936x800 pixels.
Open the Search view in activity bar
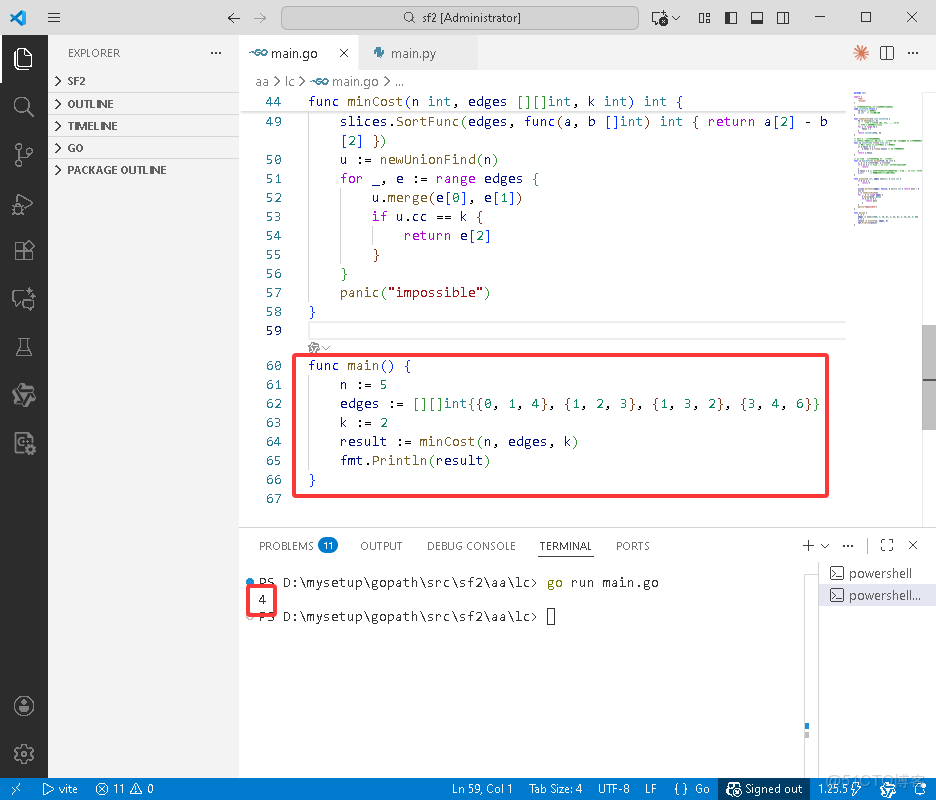pyautogui.click(x=23, y=107)
